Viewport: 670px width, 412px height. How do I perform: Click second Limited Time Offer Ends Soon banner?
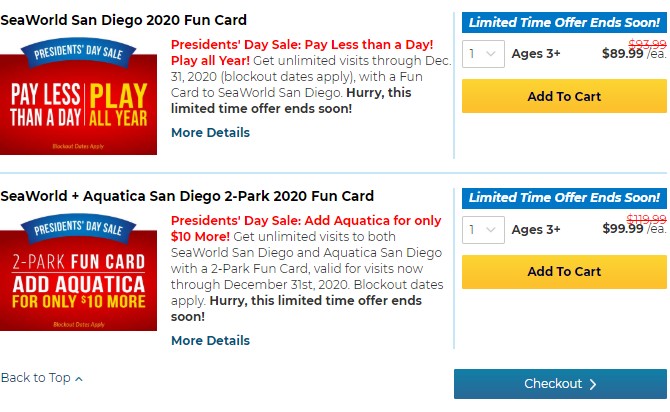coord(564,198)
